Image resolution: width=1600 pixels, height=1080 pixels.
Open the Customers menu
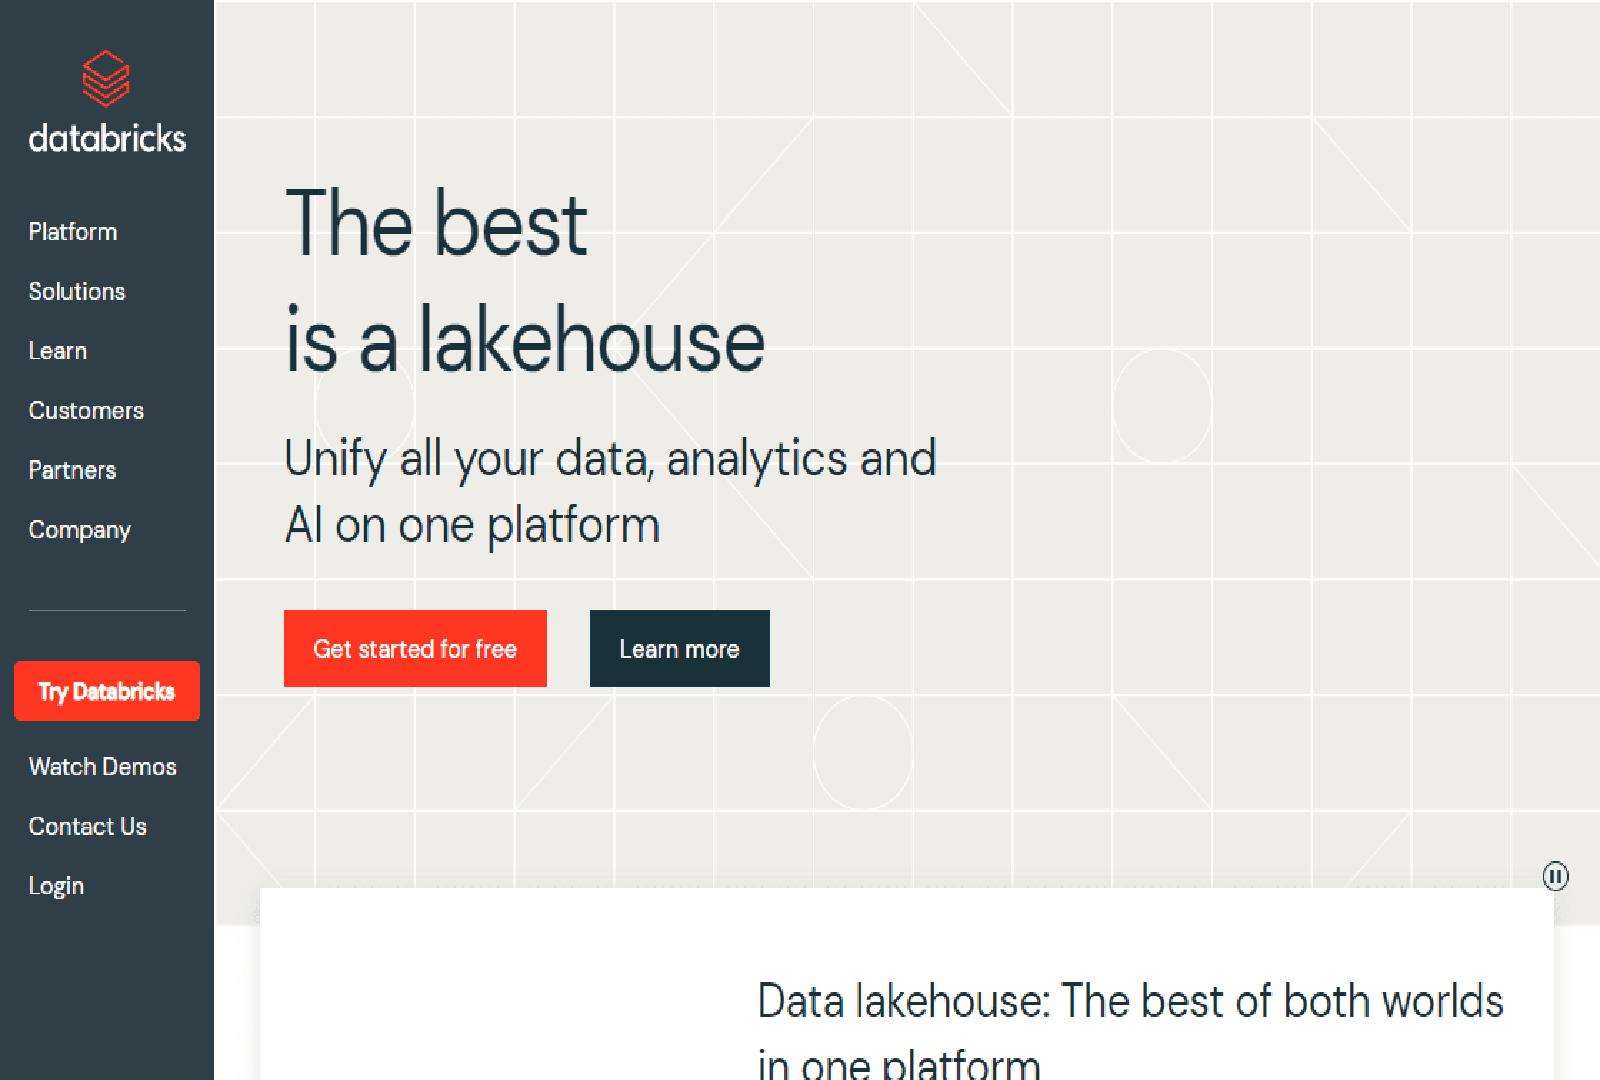pos(86,410)
